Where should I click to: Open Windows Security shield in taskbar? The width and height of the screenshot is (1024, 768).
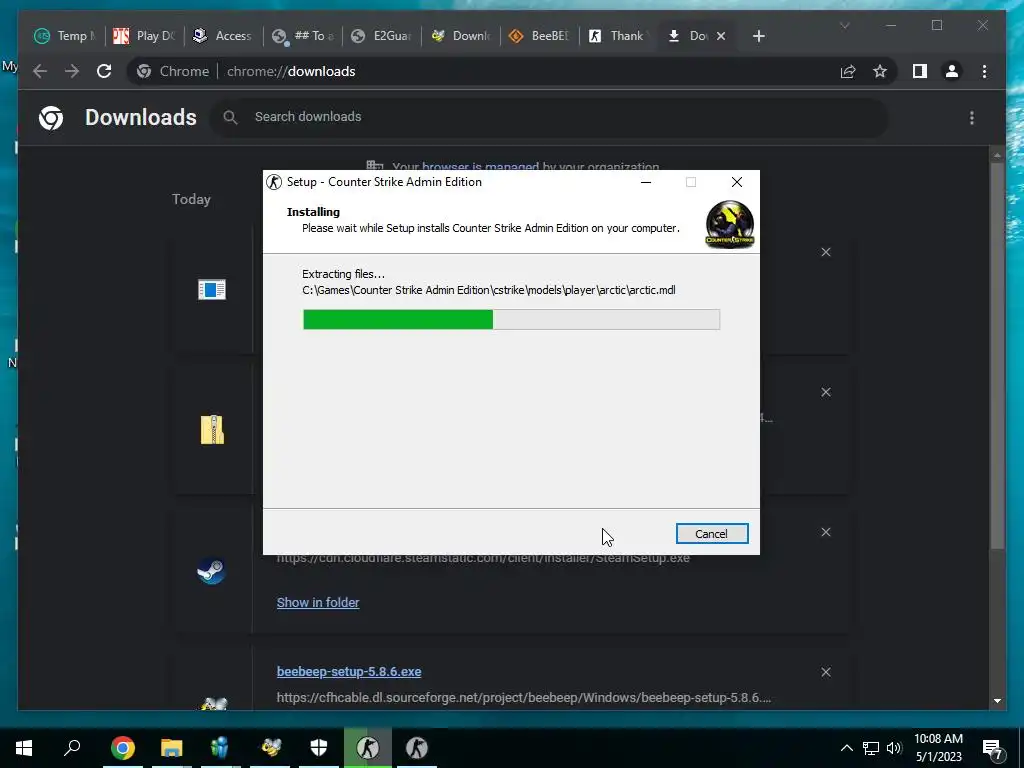click(319, 748)
